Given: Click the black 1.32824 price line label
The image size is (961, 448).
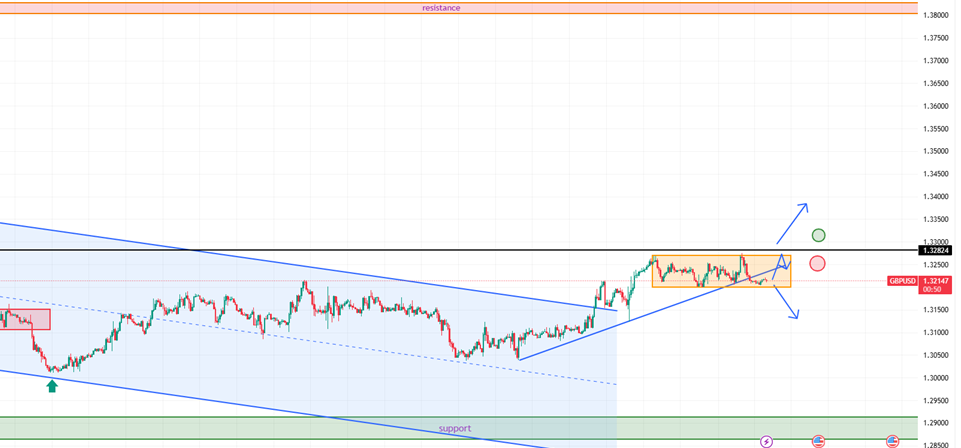Looking at the screenshot, I should pos(935,250).
